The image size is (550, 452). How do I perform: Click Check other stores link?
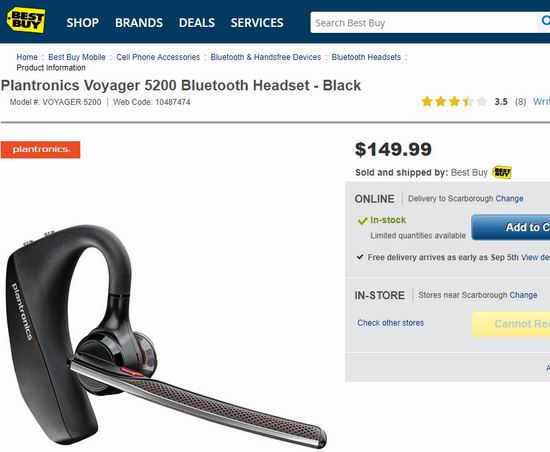[390, 323]
